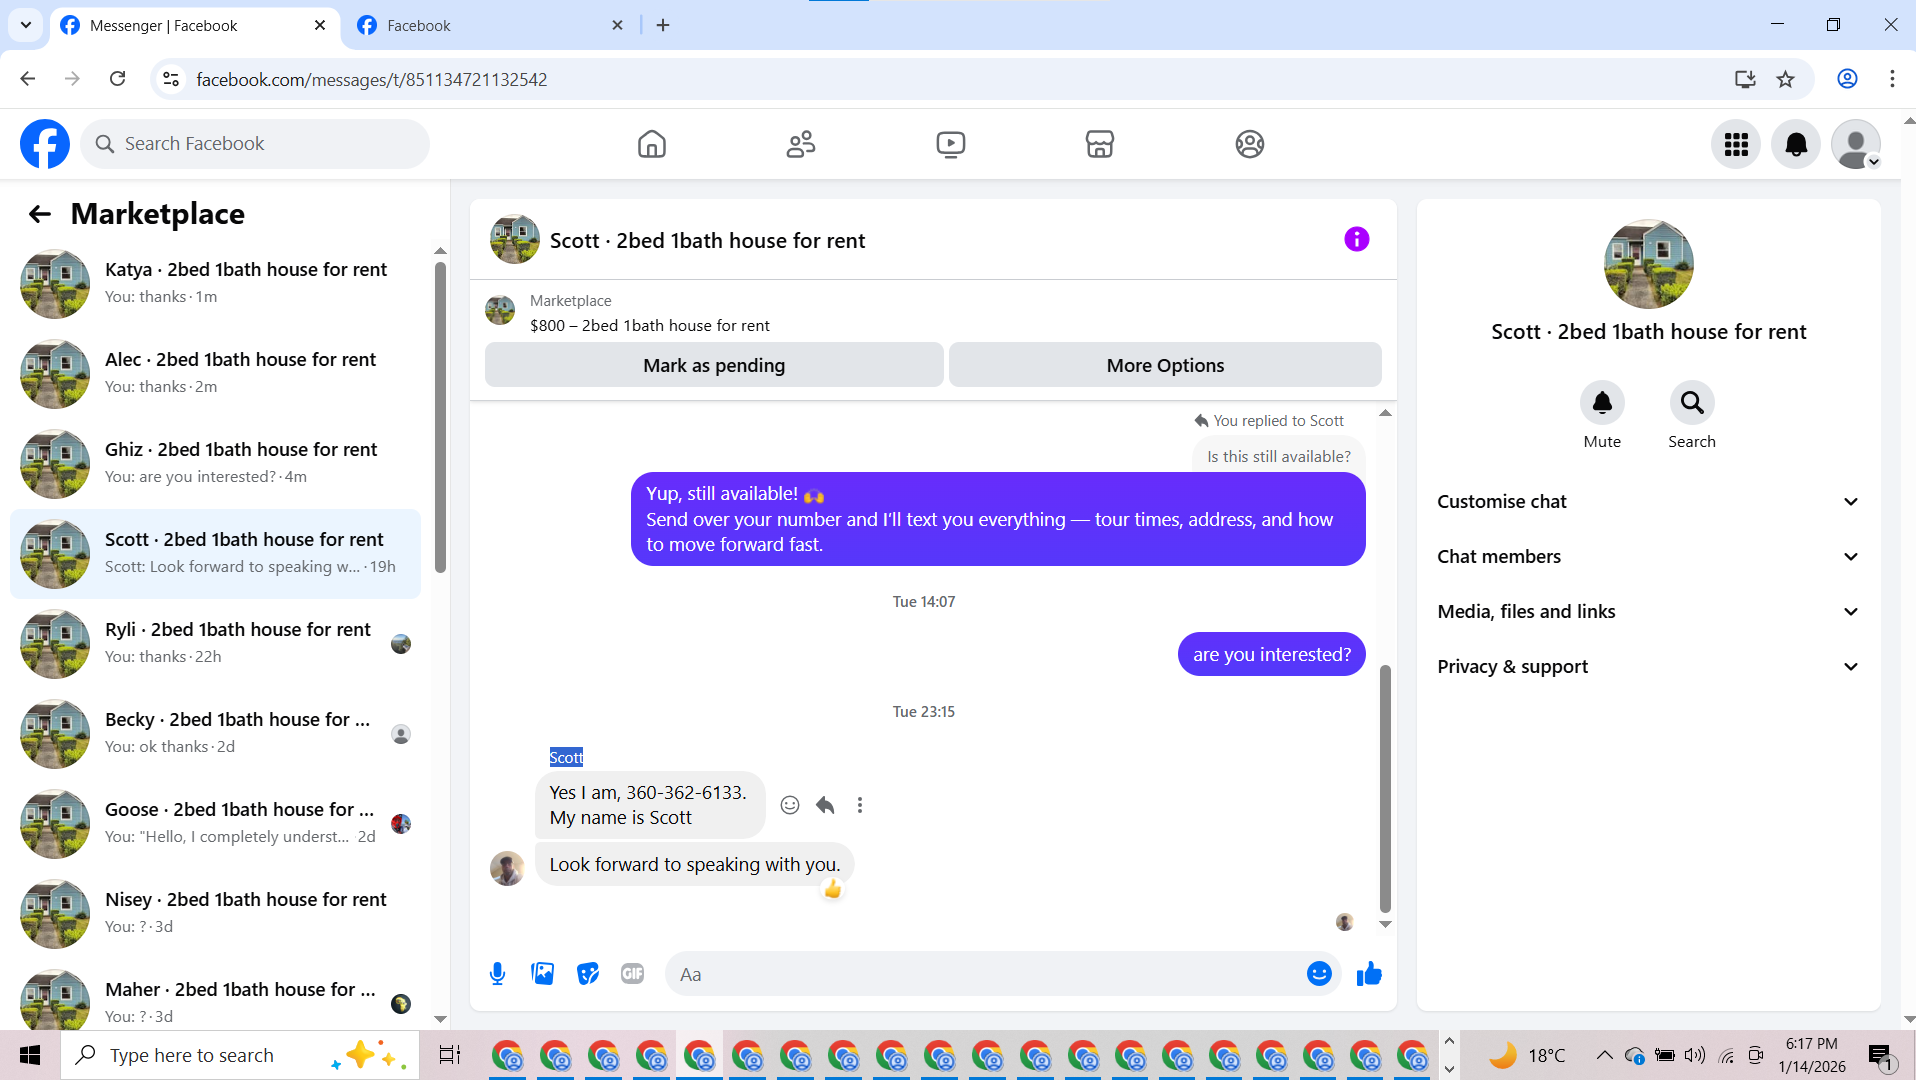1916x1080 pixels.
Task: Open the volume icon in system tray
Action: (x=1694, y=1055)
